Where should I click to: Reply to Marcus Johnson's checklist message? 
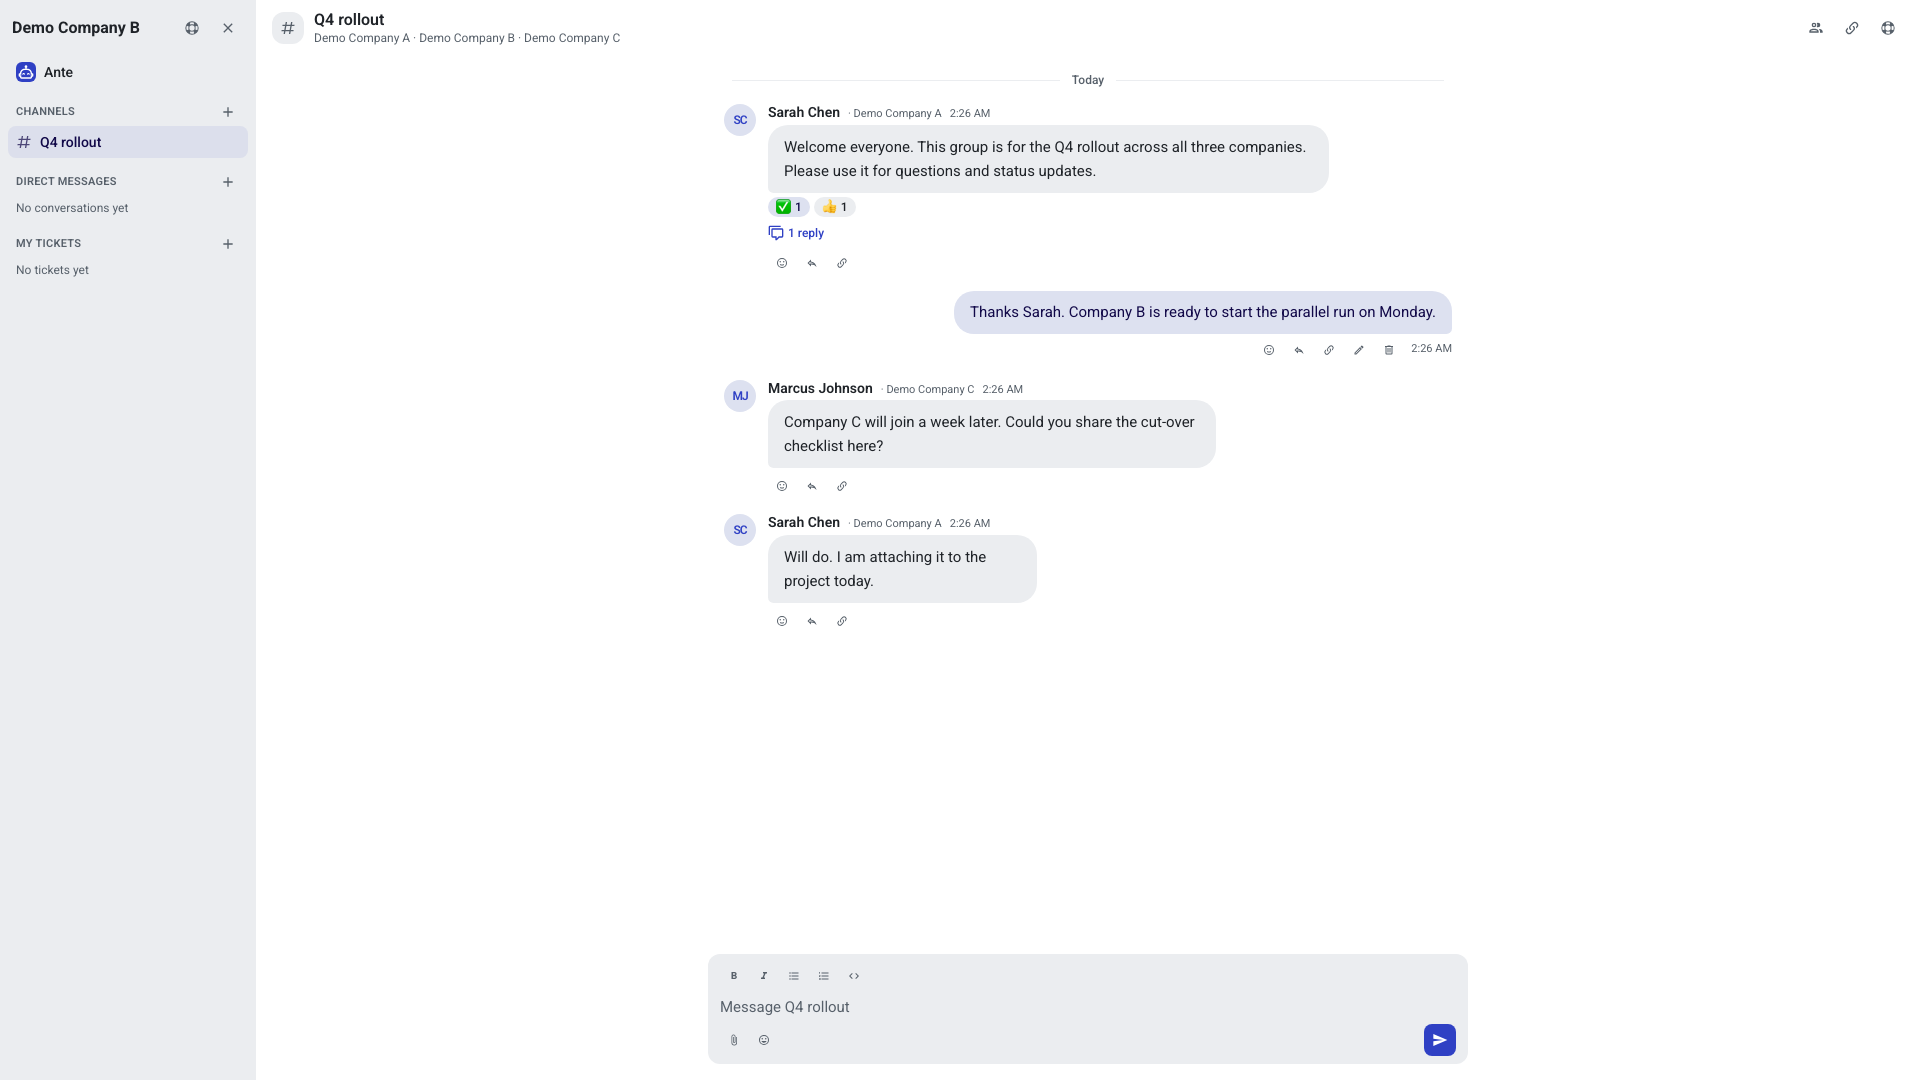click(x=812, y=486)
